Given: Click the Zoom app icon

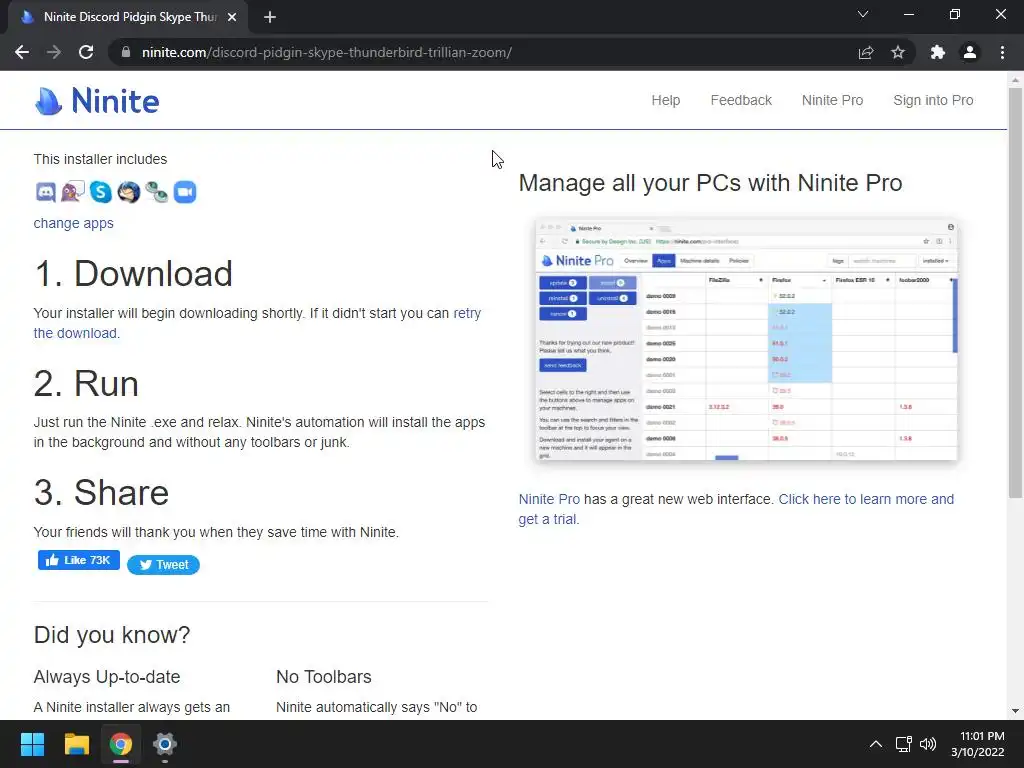Looking at the screenshot, I should coord(185,192).
